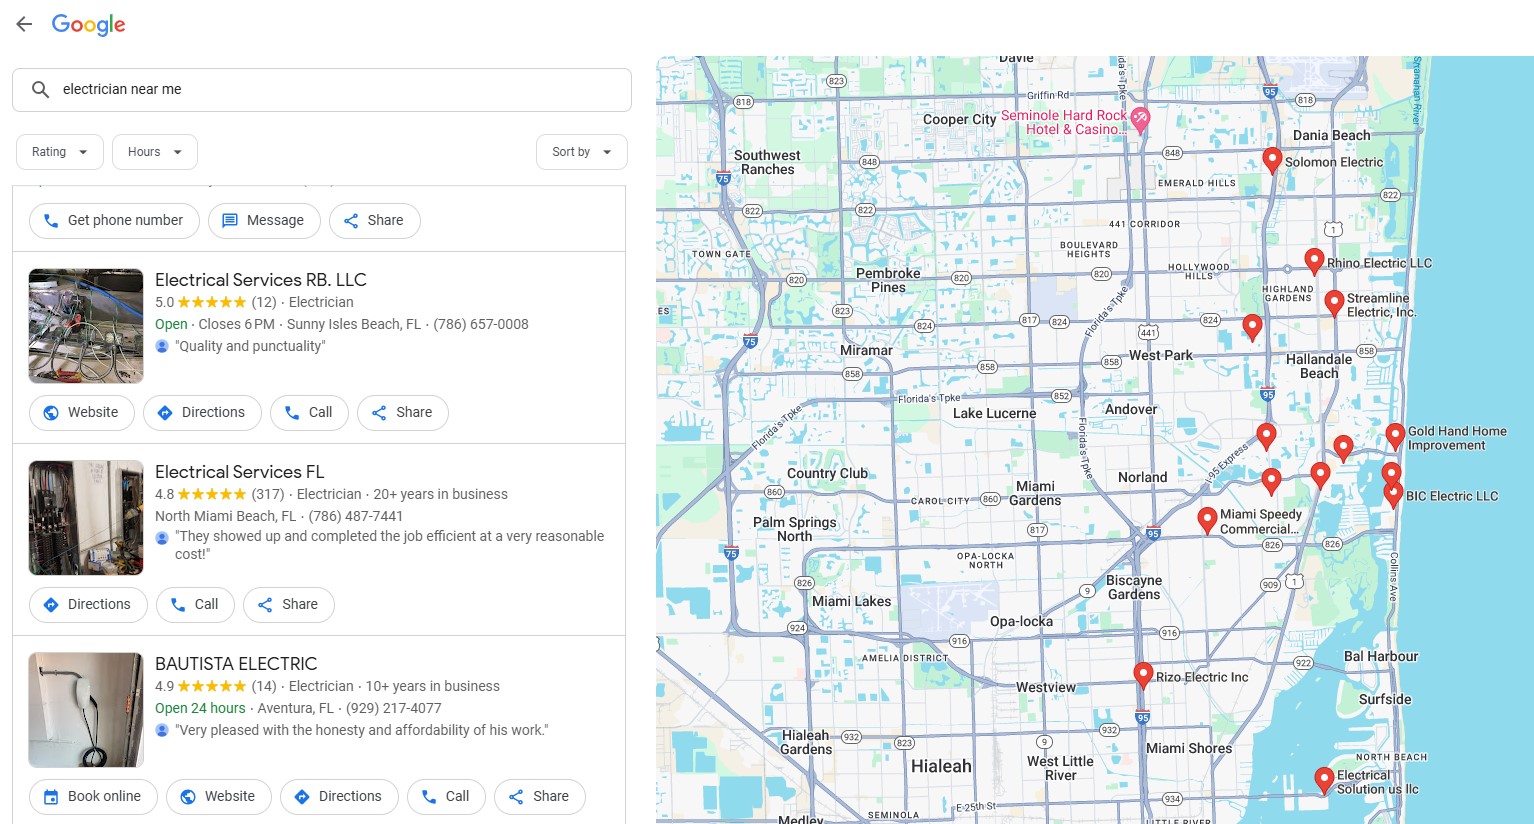
Task: Click the Miramar map label
Action: [866, 350]
